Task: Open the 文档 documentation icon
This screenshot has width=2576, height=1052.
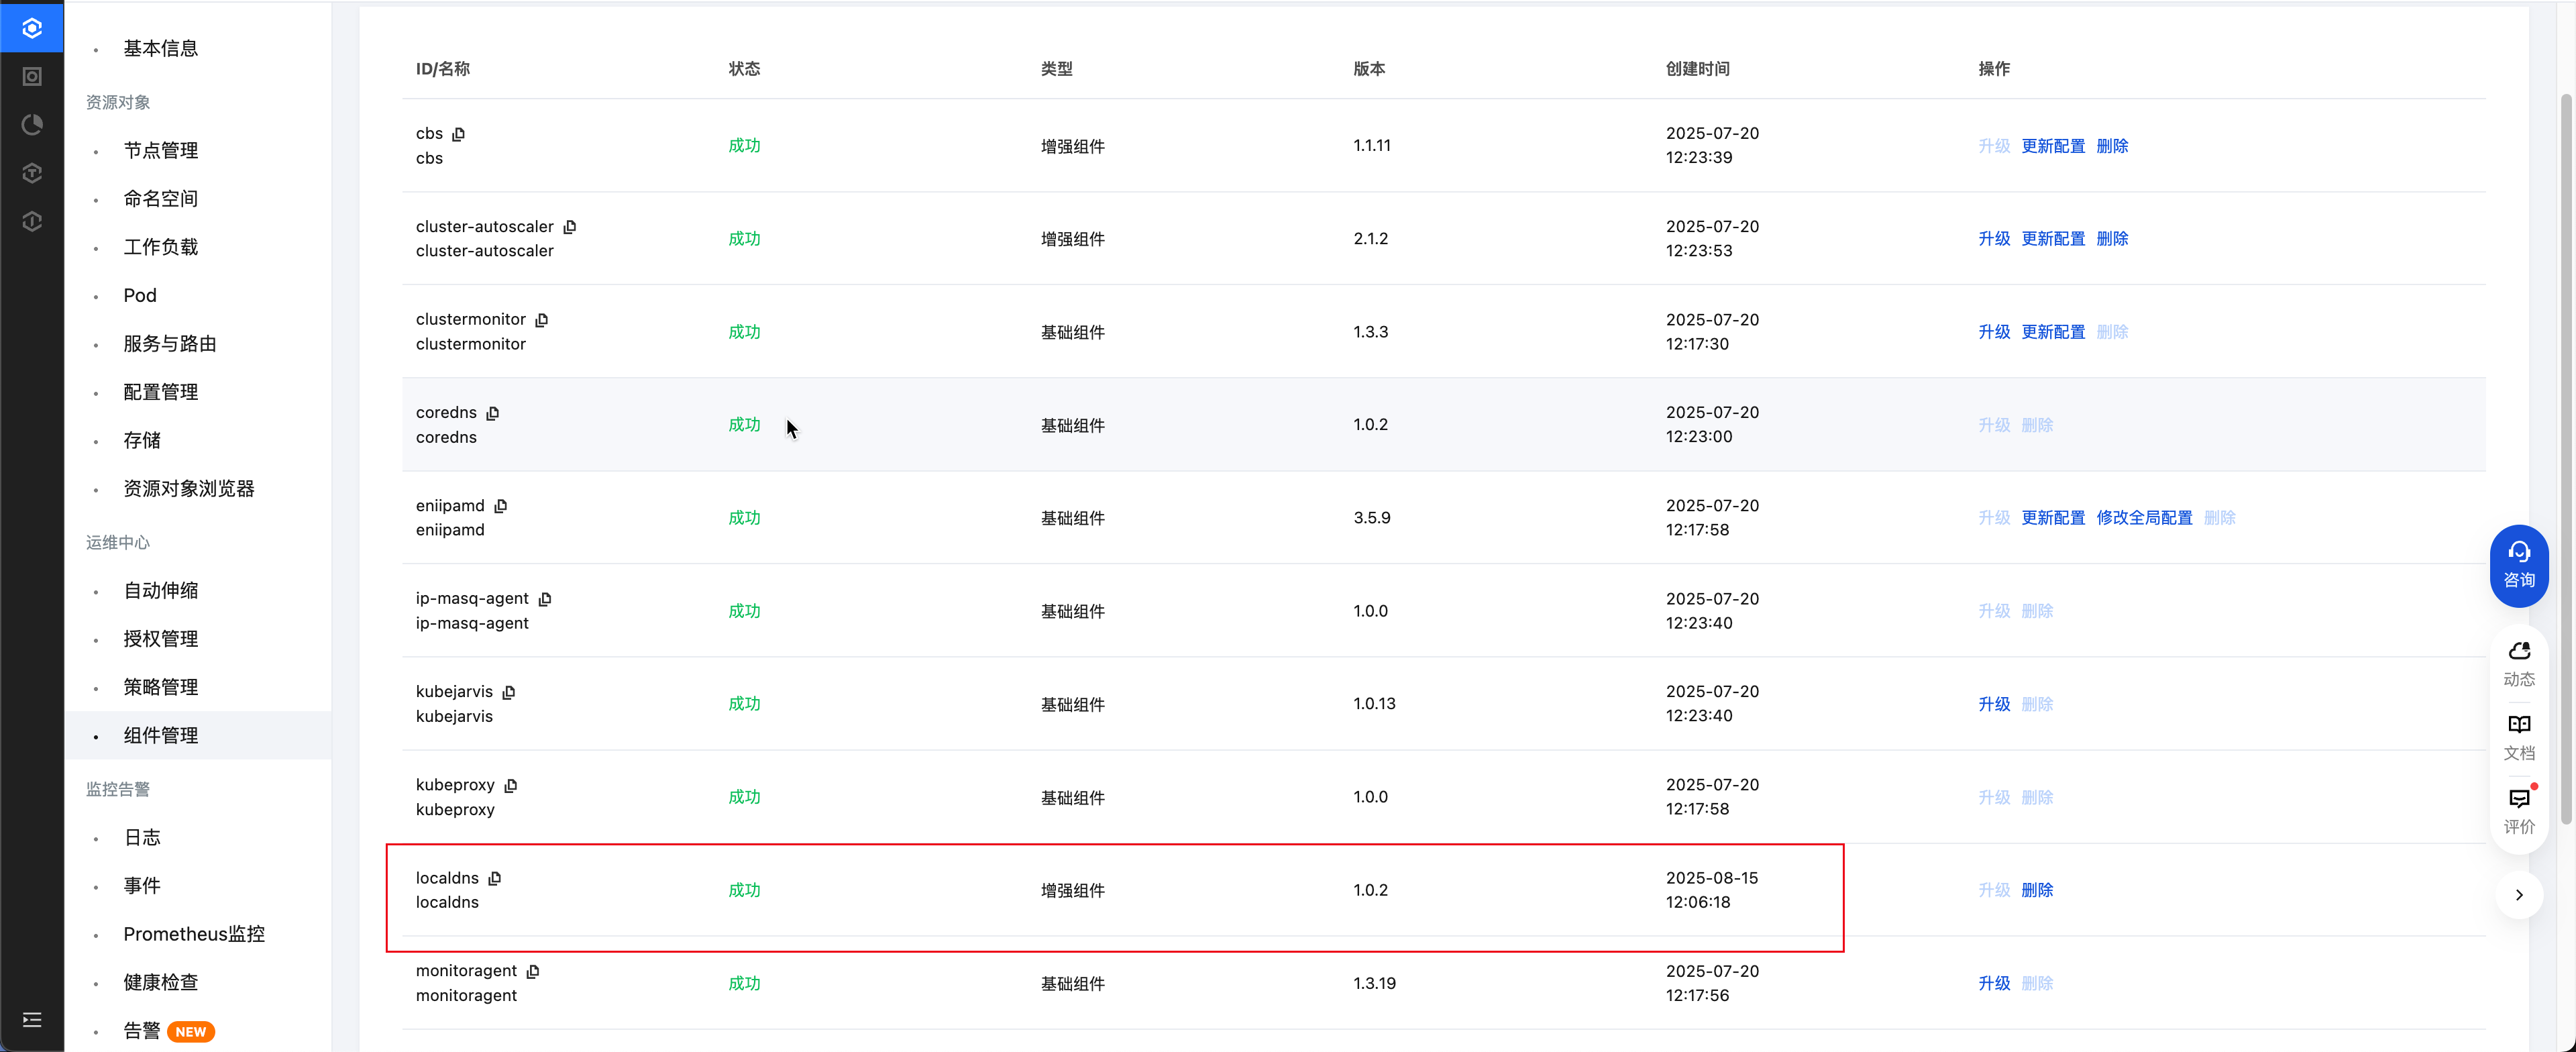Action: pos(2518,736)
